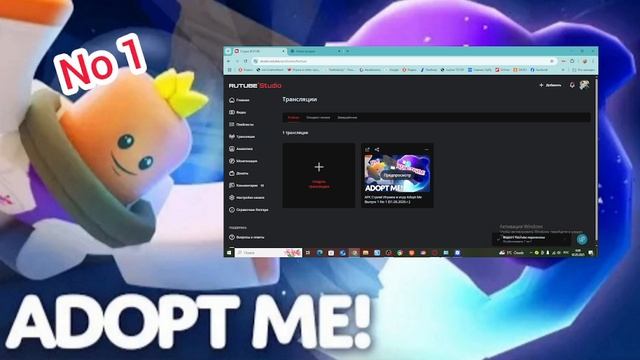Image resolution: width=640 pixels, height=360 pixels.
Task: Click the Adopt Me broadcast title text
Action: pyautogui.click(x=393, y=199)
